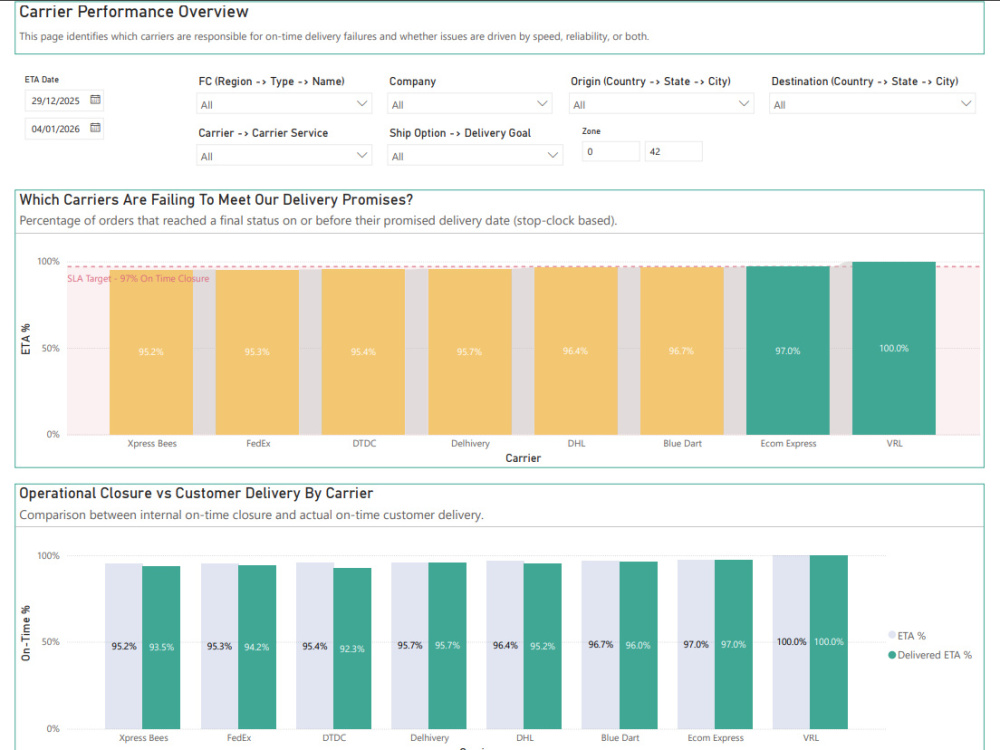The width and height of the screenshot is (1000, 750).
Task: Select Xpress Bees Delivered ETA bar 93.5%
Action: coord(161,647)
